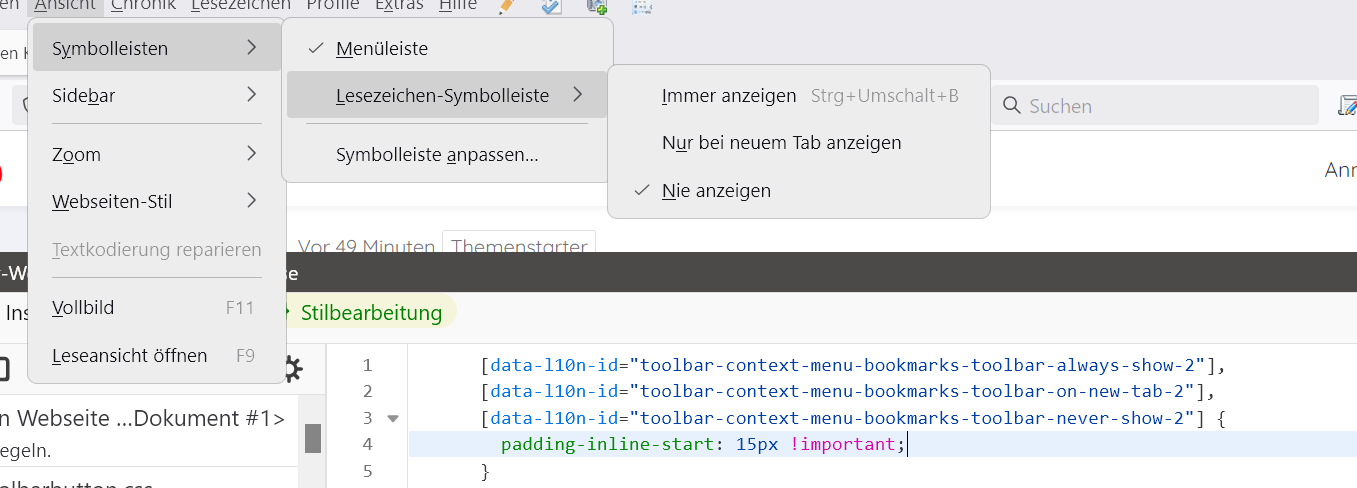The height and width of the screenshot is (488, 1357).
Task: Select 'Immer anzeigen' for the bookmarks toolbar
Action: point(729,96)
